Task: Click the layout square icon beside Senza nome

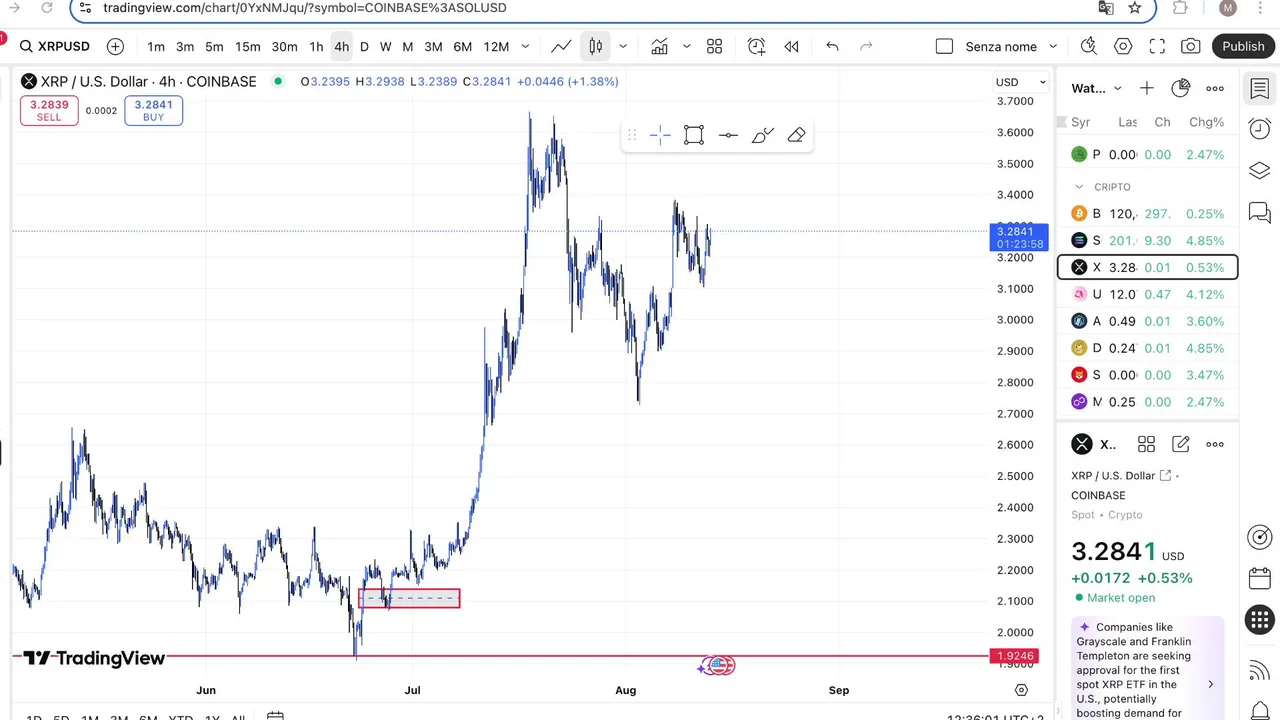Action: click(x=944, y=46)
